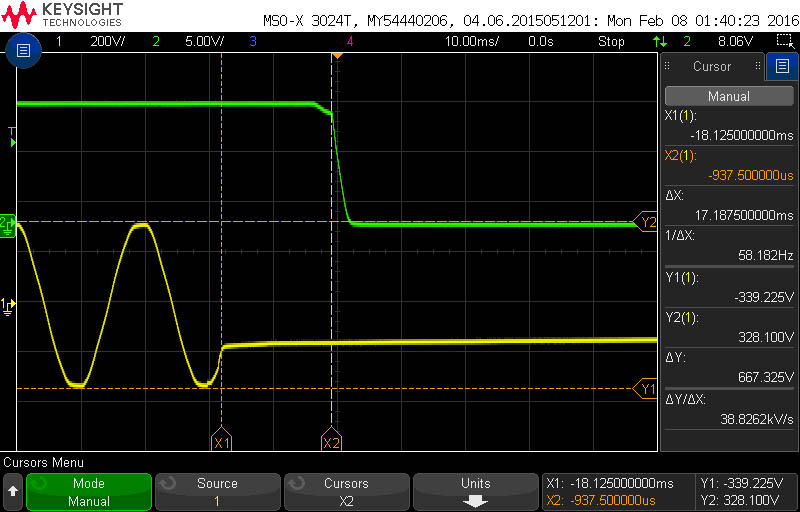Open the Mode Manual softkey

coord(89,492)
